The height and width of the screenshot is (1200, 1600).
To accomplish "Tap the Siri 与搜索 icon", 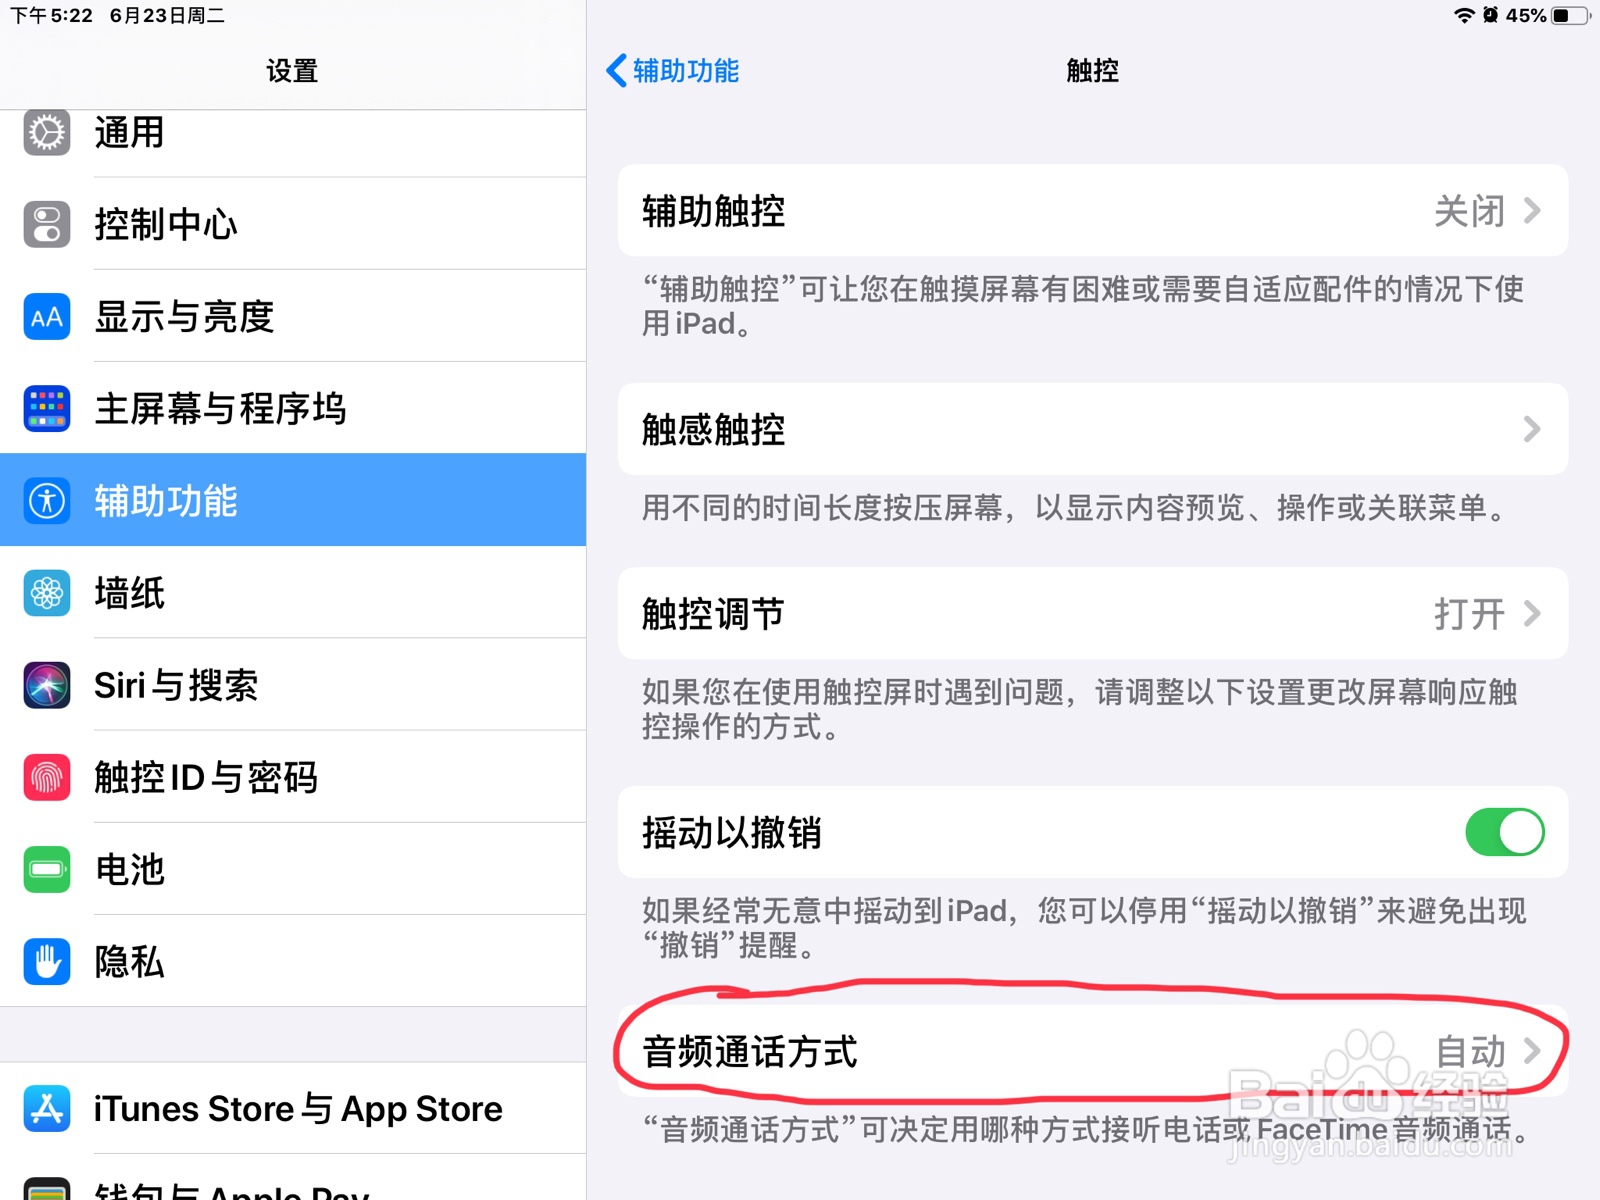I will [47, 685].
